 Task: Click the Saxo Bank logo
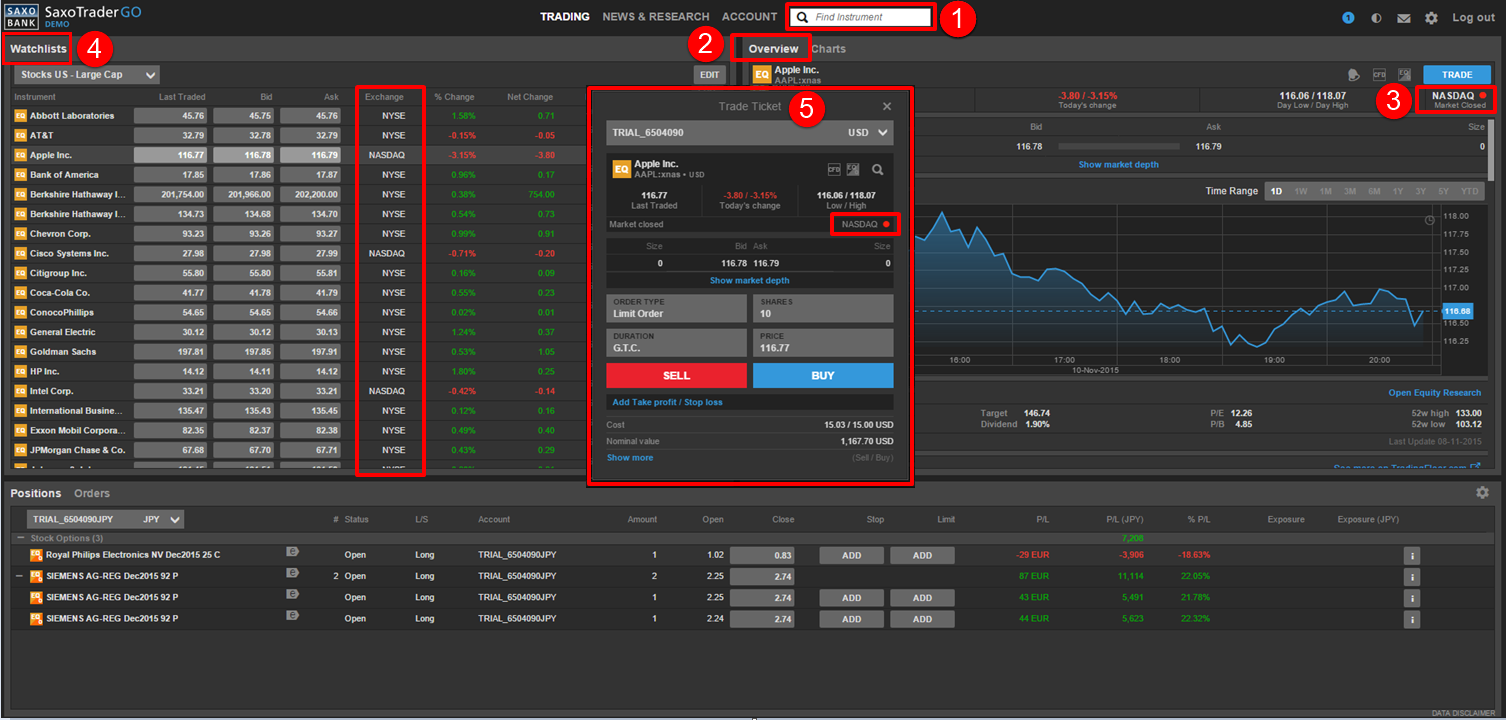tap(20, 17)
